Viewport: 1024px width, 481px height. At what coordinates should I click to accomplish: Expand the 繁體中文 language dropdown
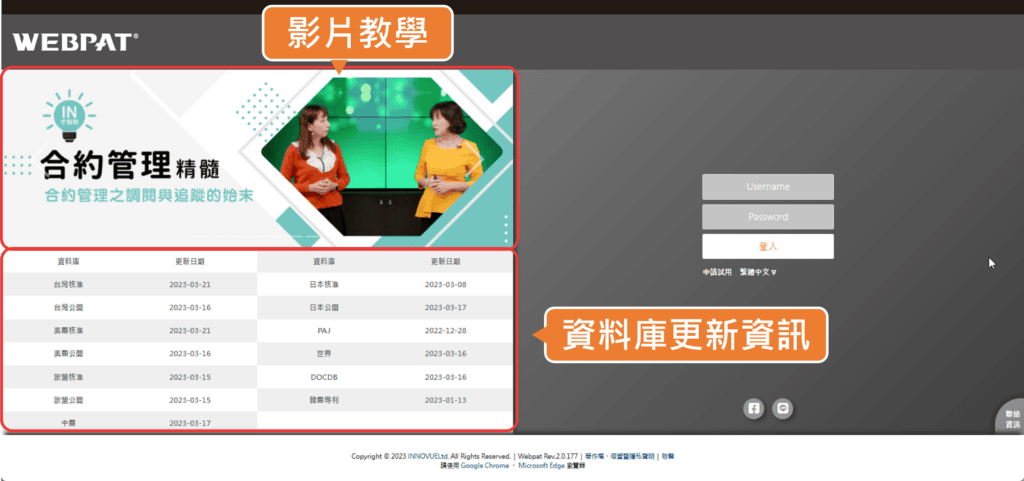pyautogui.click(x=758, y=272)
